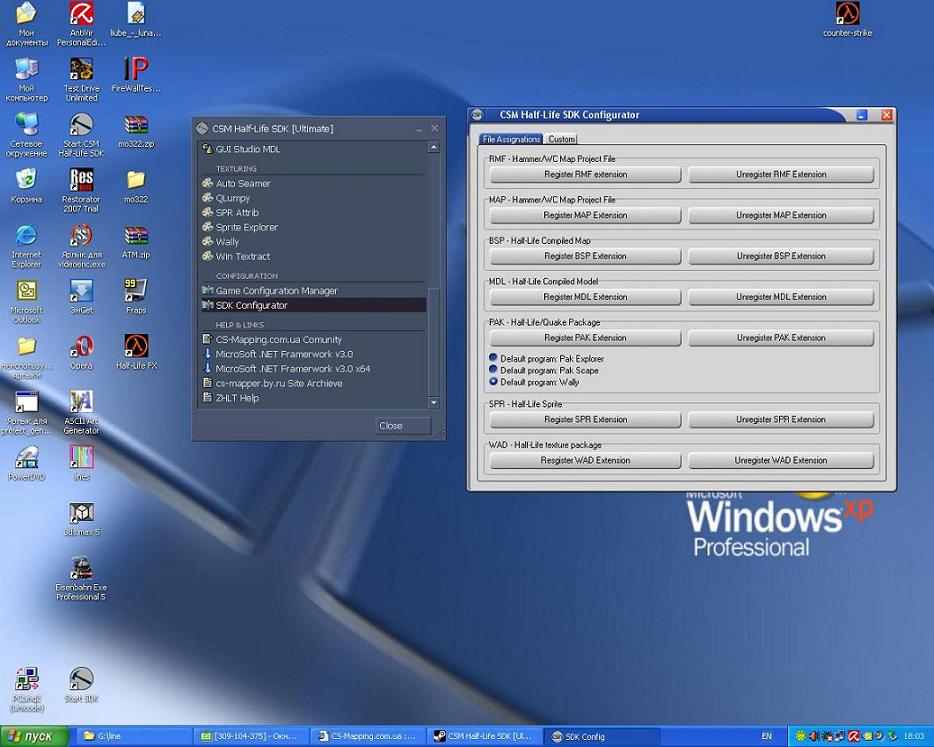Open Microsoft Outlook desktop icon
The width and height of the screenshot is (934, 747).
point(26,301)
